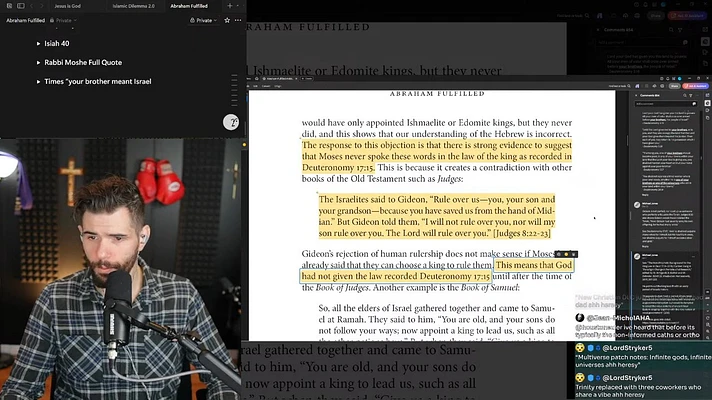Open the Notion page three-dots menu
This screenshot has height=400, width=712.
[238, 20]
